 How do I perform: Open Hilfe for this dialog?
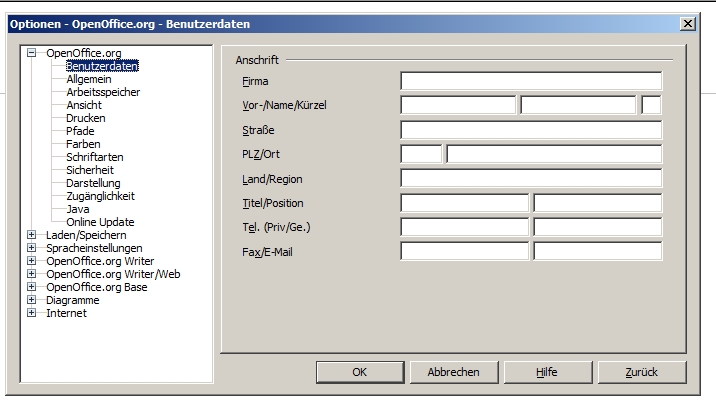coord(545,372)
